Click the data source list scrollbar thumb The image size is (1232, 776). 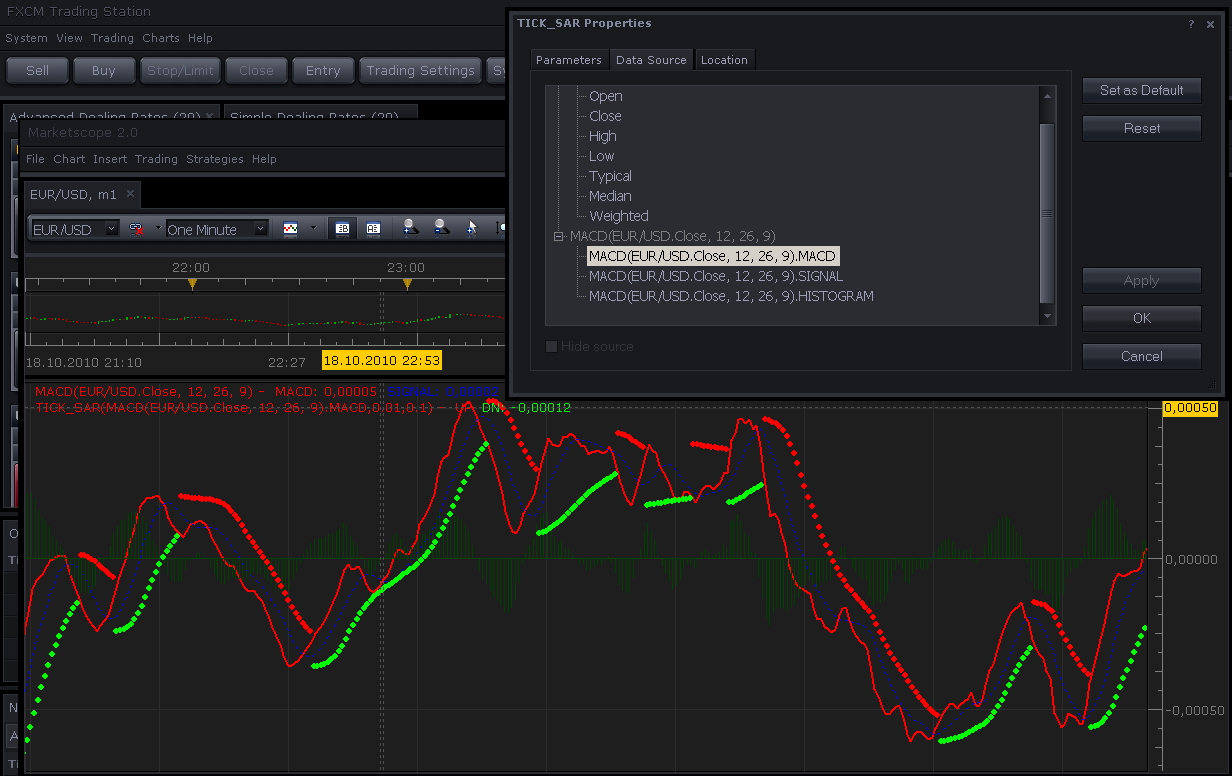click(x=1047, y=213)
